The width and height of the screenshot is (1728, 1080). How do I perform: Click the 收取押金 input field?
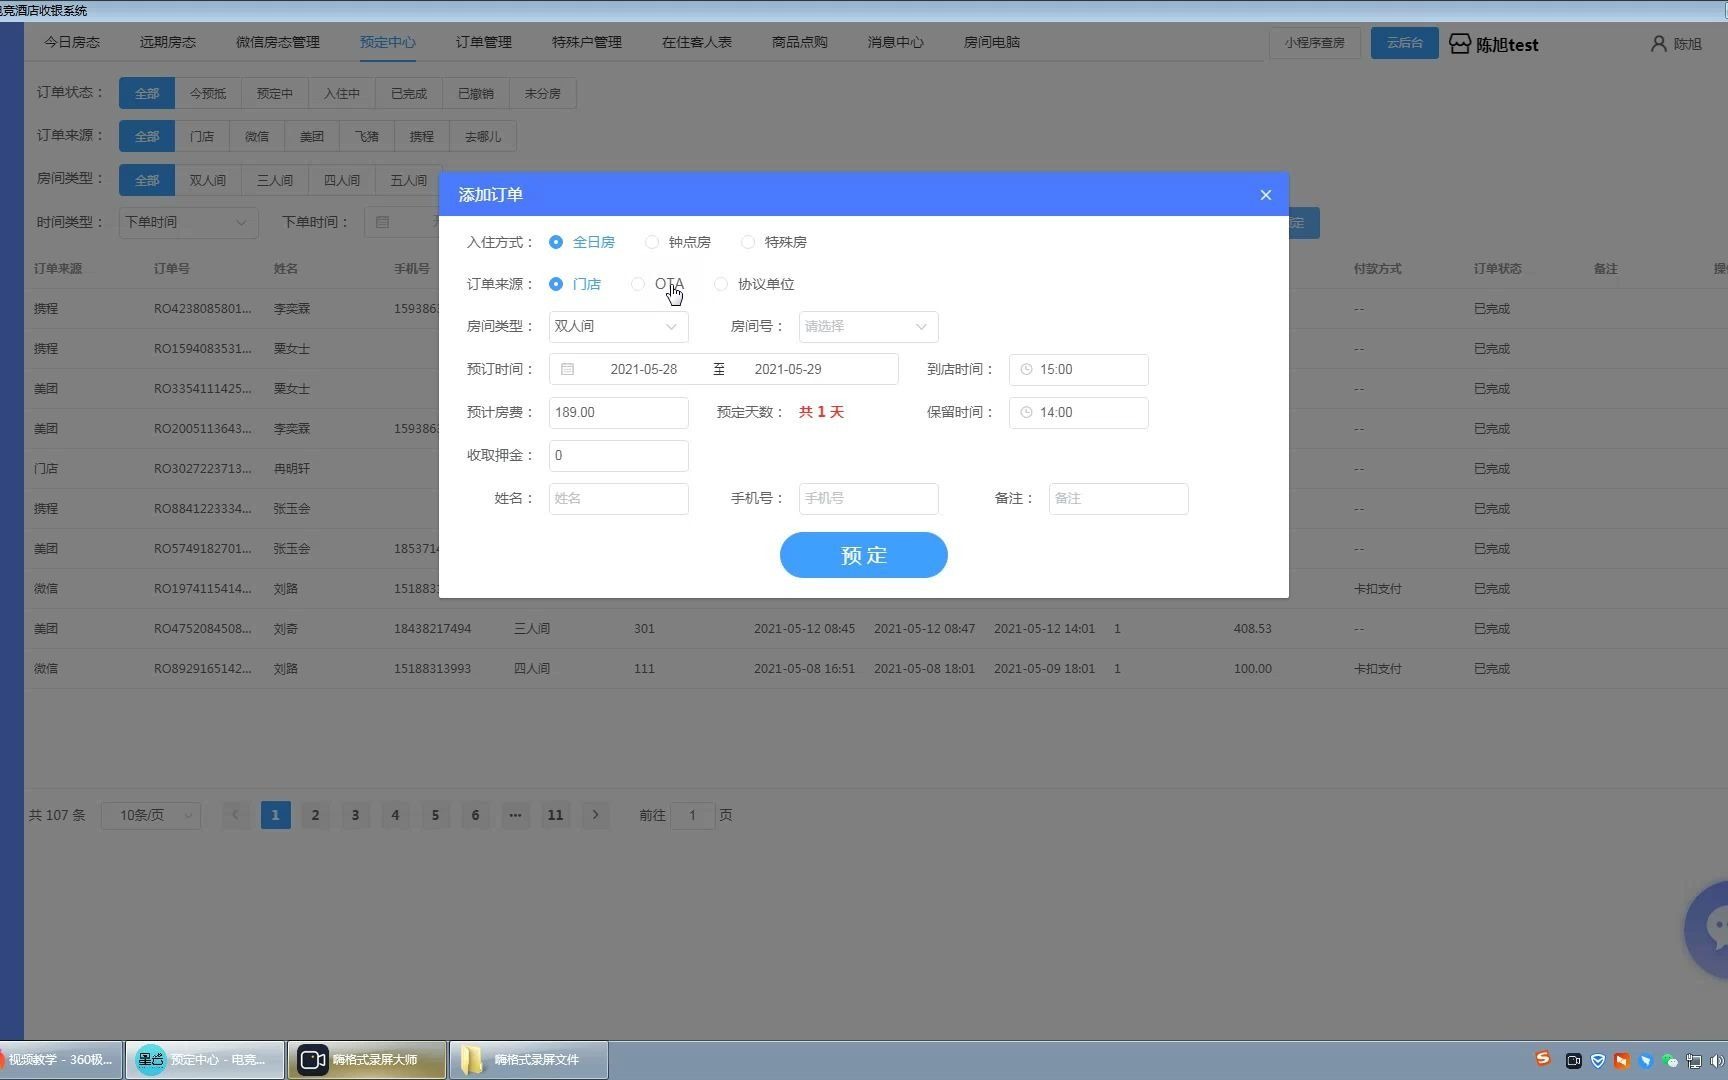point(618,455)
